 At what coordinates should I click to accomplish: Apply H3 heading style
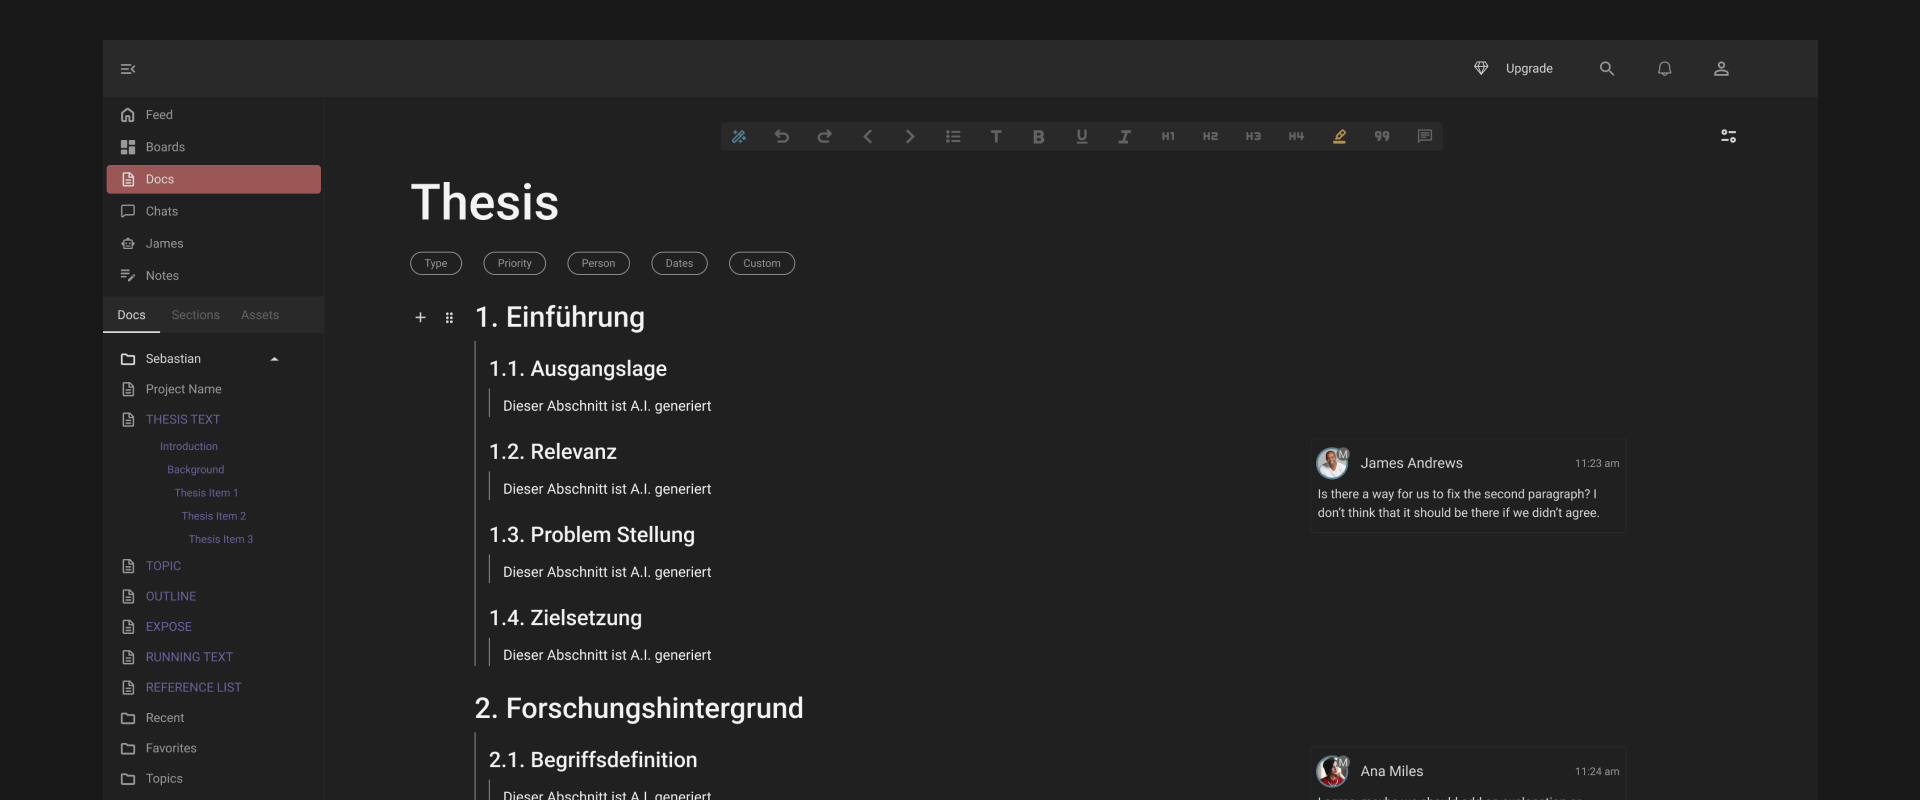click(1253, 136)
